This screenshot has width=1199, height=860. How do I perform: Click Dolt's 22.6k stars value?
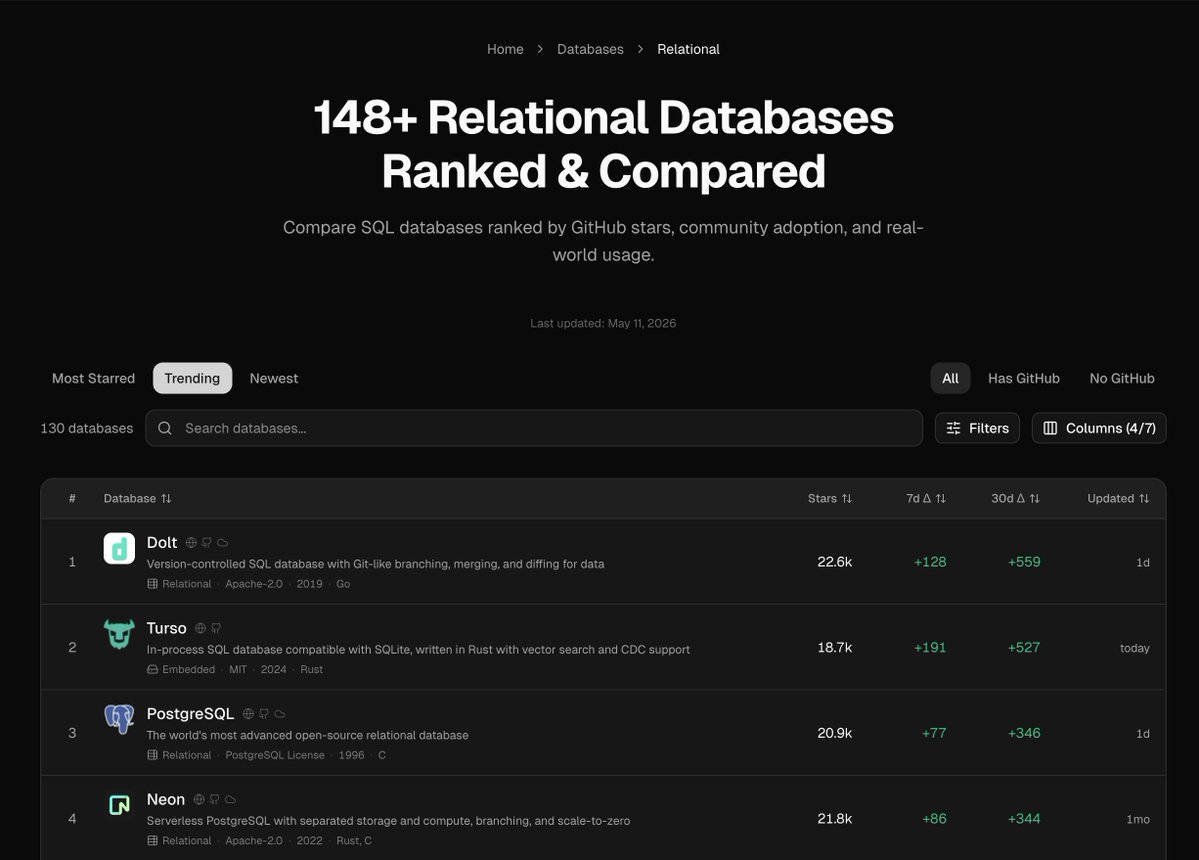[834, 562]
